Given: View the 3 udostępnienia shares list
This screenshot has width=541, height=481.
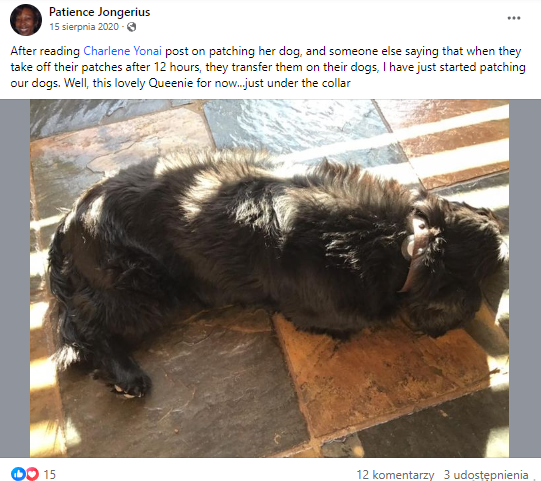Looking at the screenshot, I should (x=486, y=474).
